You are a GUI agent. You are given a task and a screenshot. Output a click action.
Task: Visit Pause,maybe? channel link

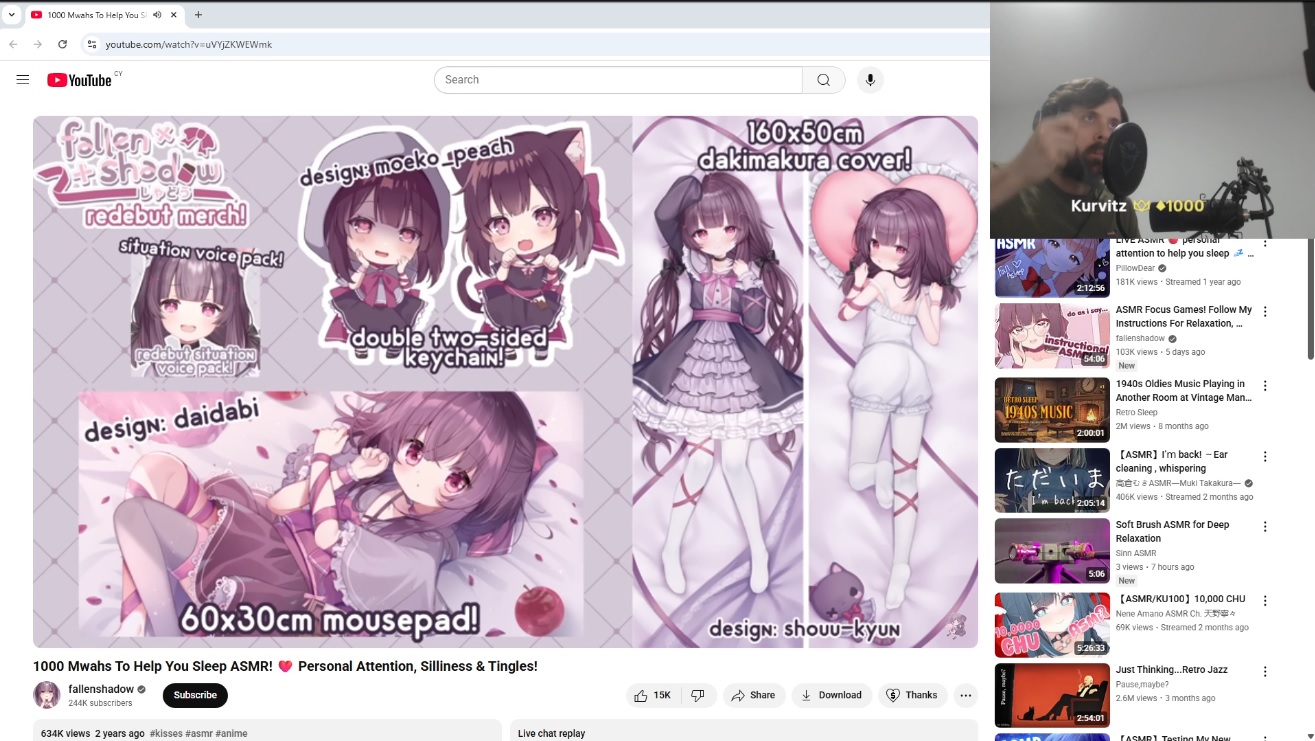(x=1143, y=684)
